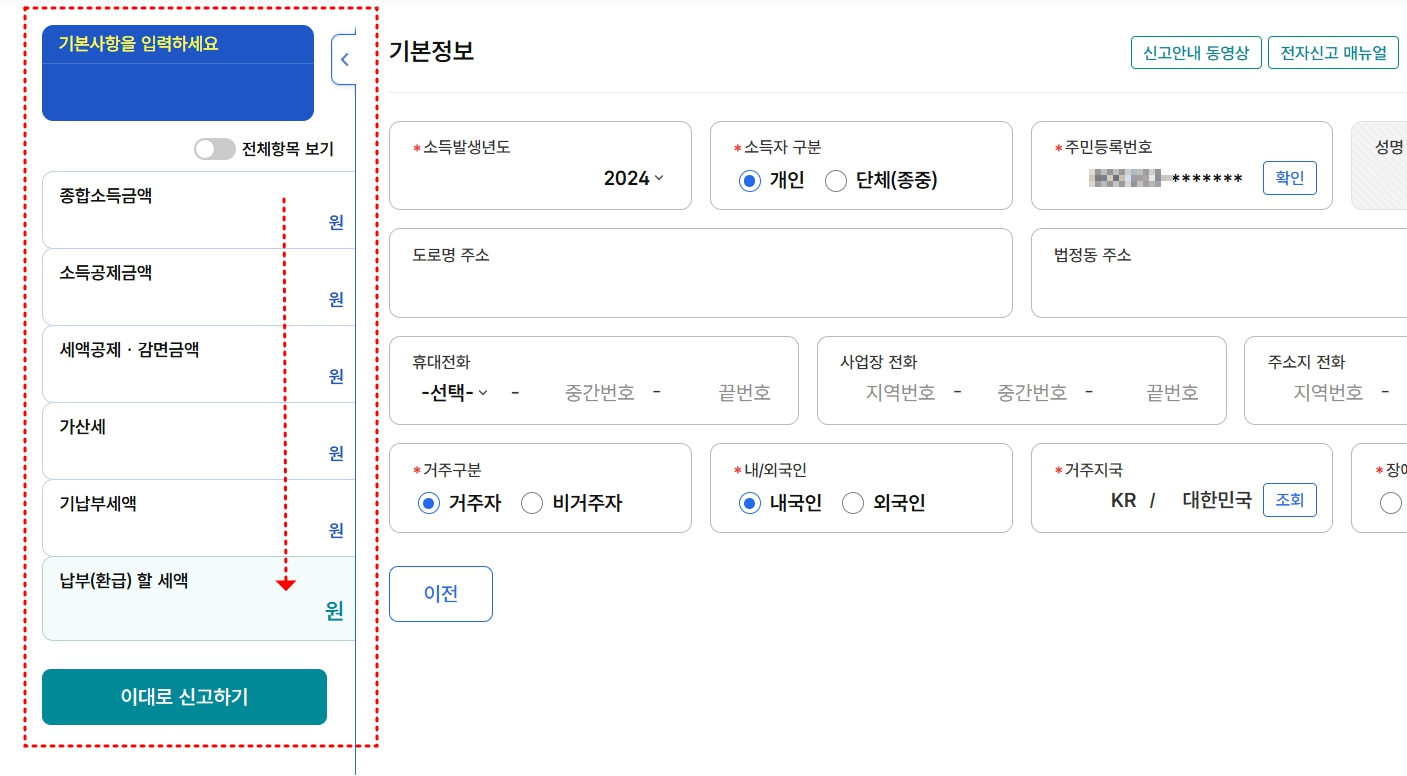The width and height of the screenshot is (1407, 776).
Task: Toggle the 전체항목 보기 switch
Action: pos(215,149)
